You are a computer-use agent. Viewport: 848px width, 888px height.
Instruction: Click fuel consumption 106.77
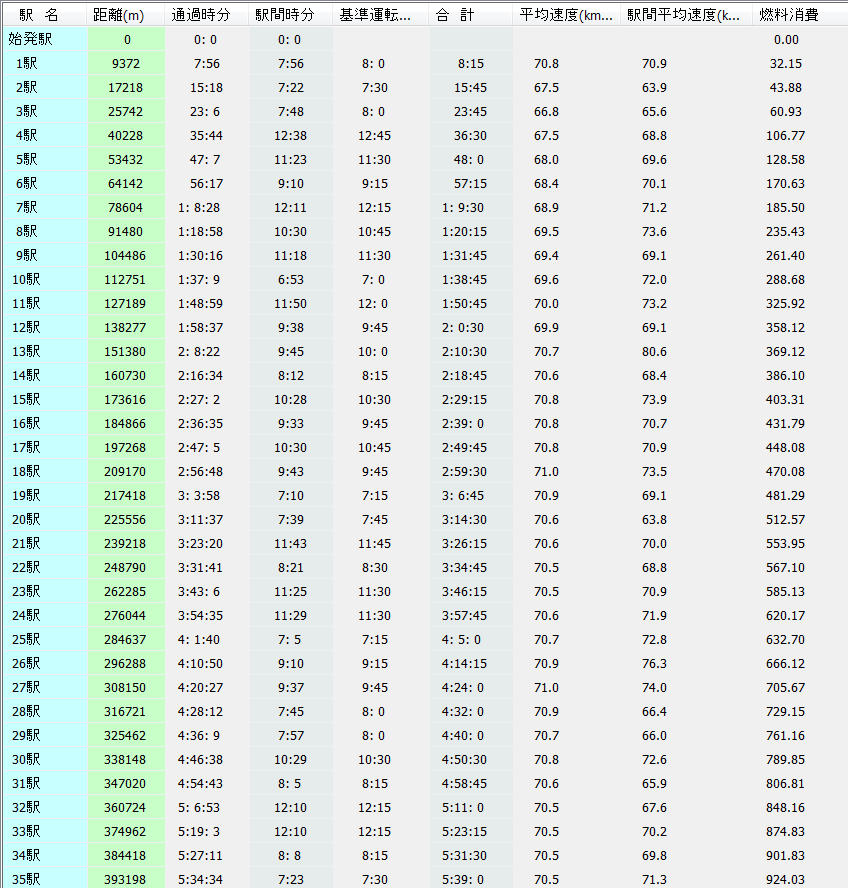(x=785, y=135)
